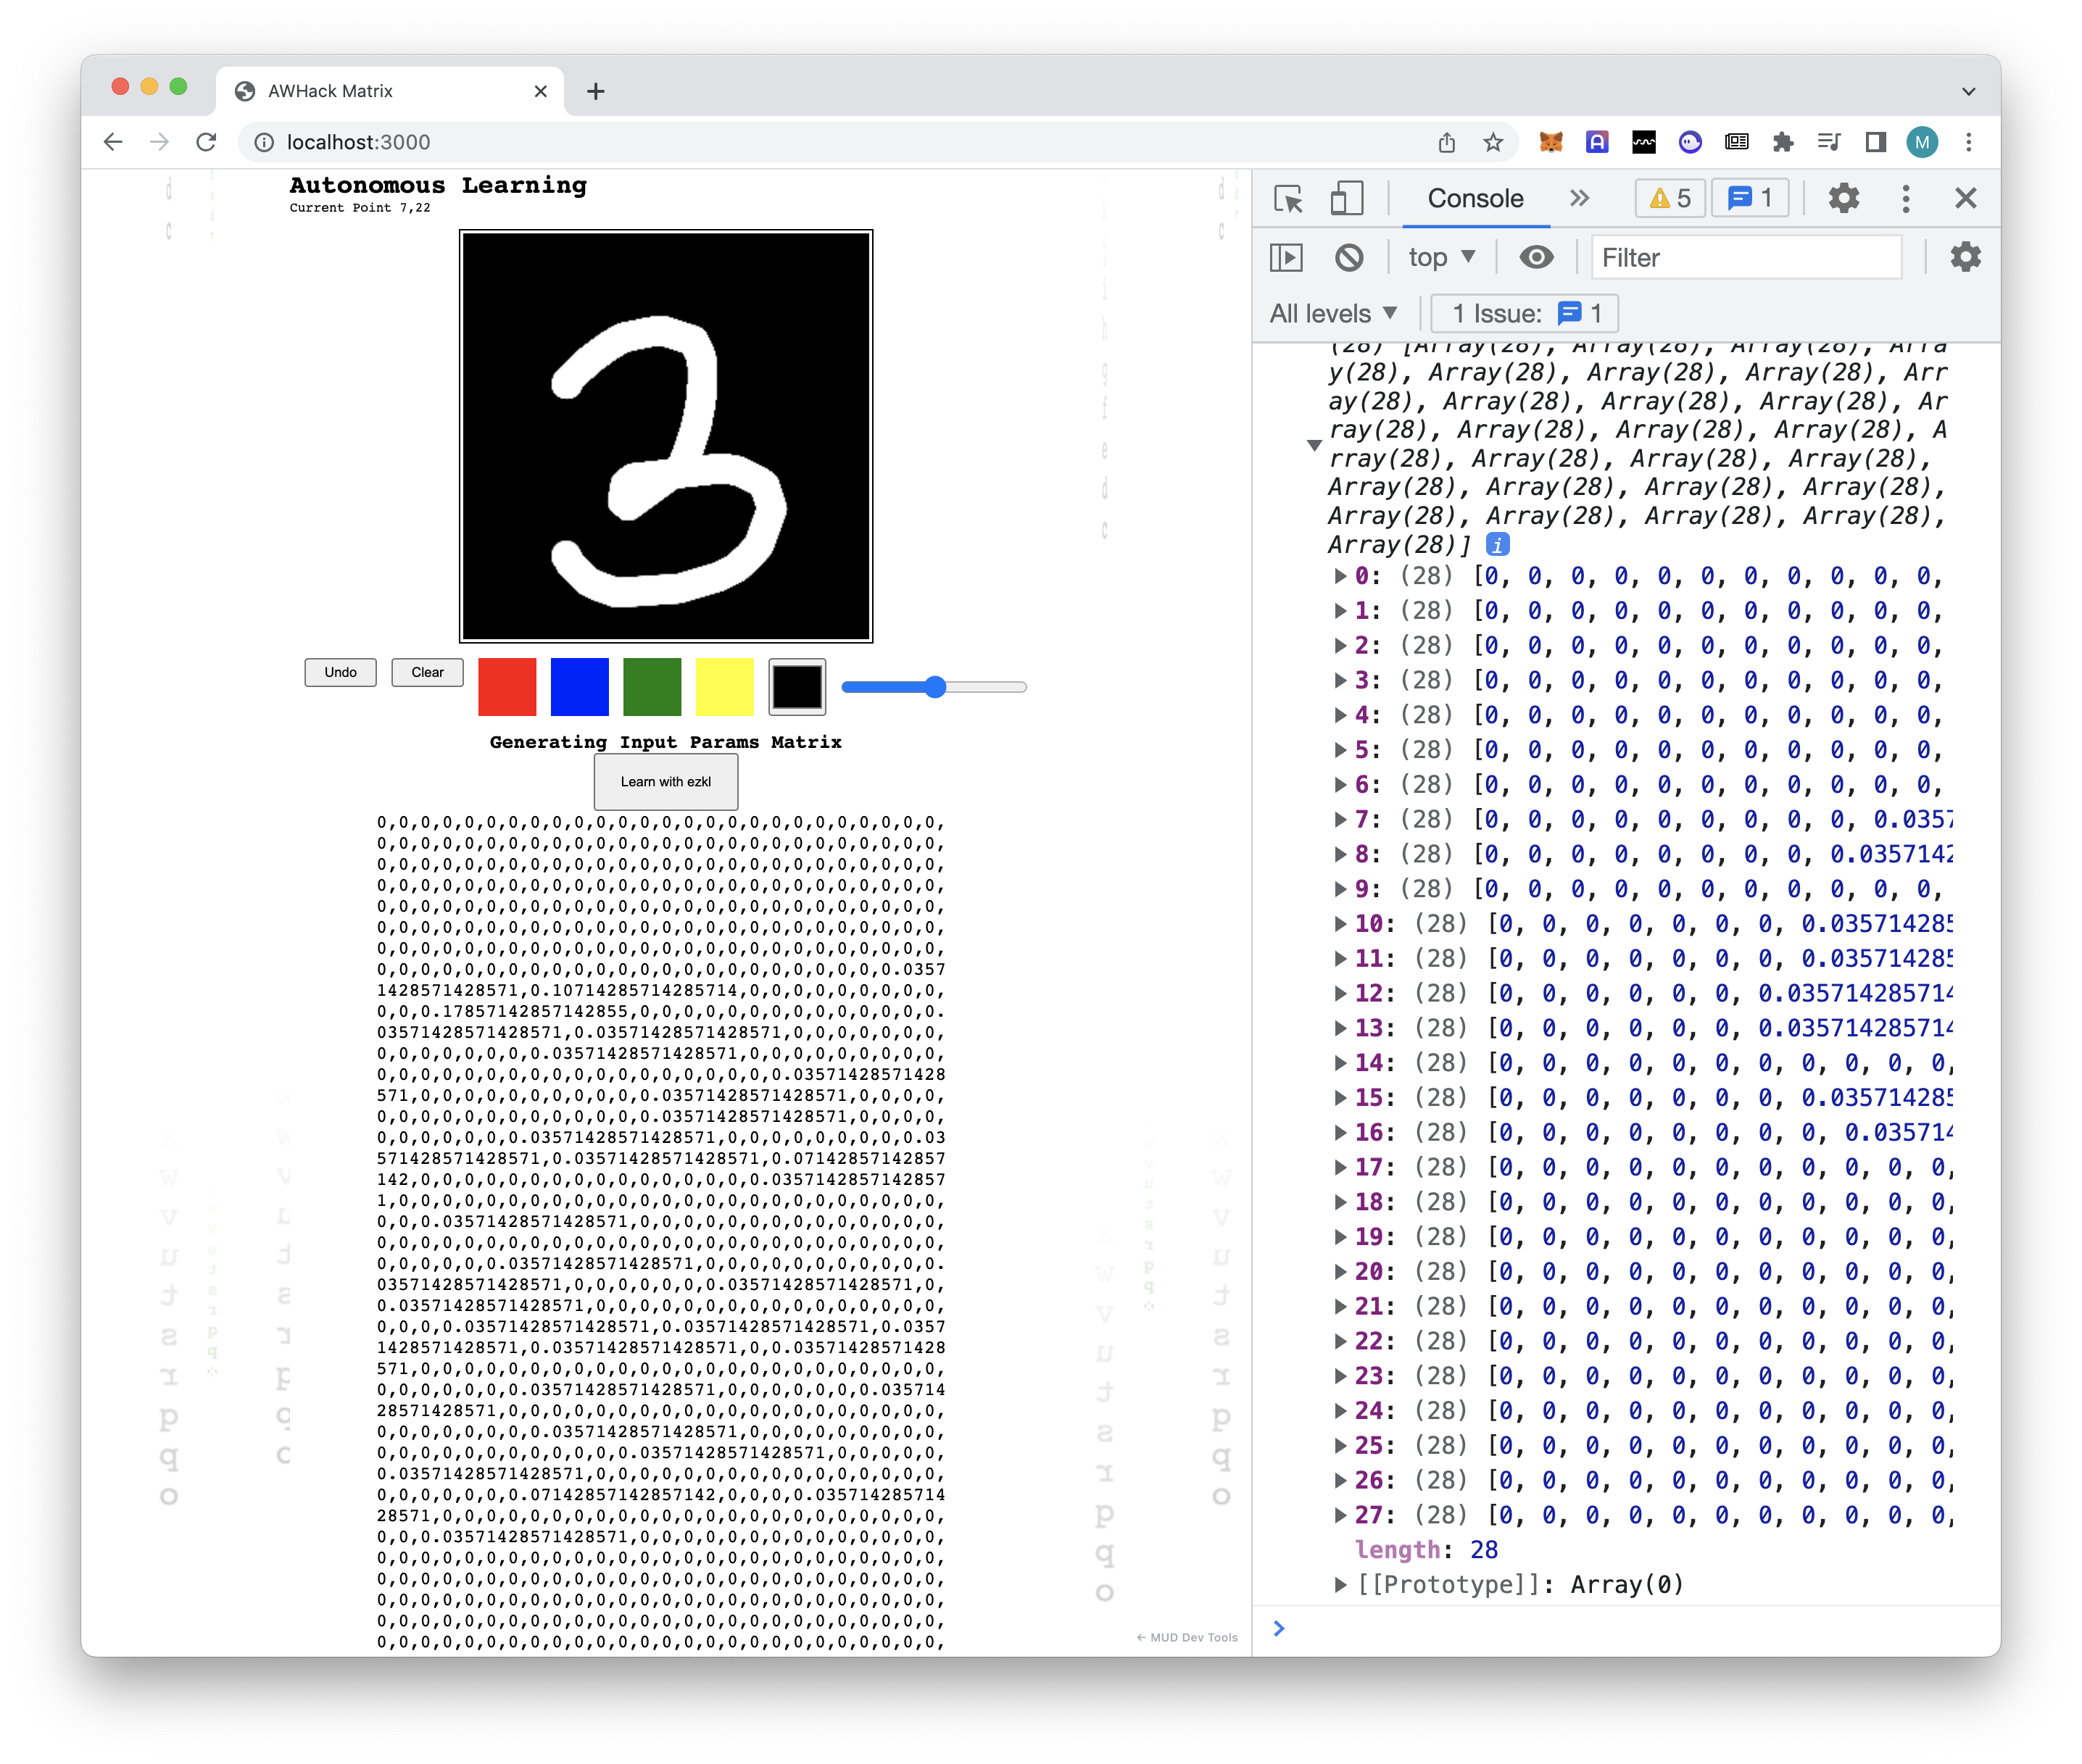
Task: Click the live expression eye icon
Action: pyautogui.click(x=1536, y=258)
